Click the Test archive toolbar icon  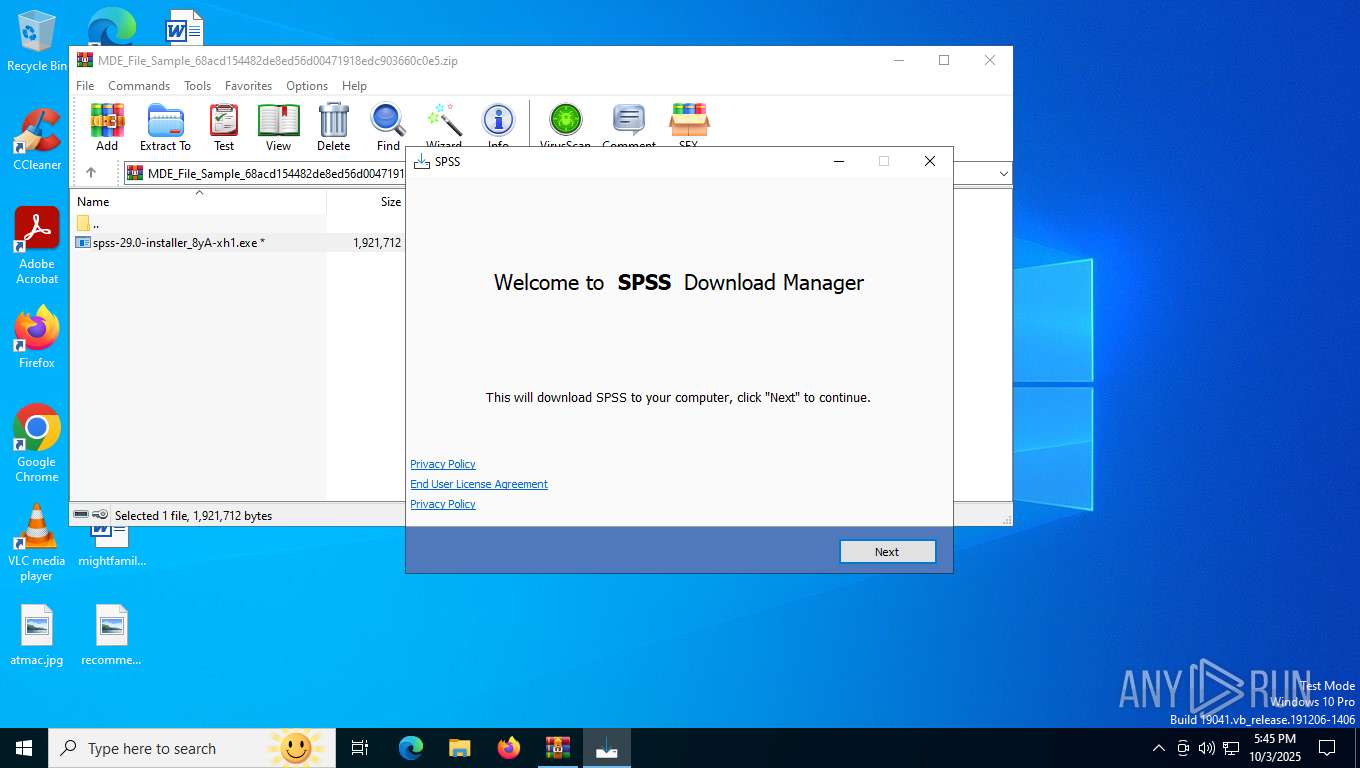224,127
